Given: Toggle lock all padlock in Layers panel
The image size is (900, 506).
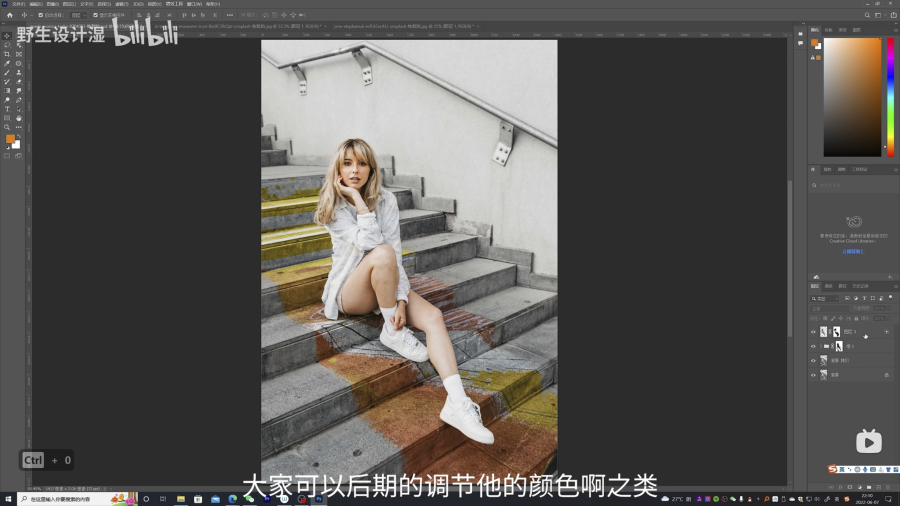Looking at the screenshot, I should coord(856,318).
